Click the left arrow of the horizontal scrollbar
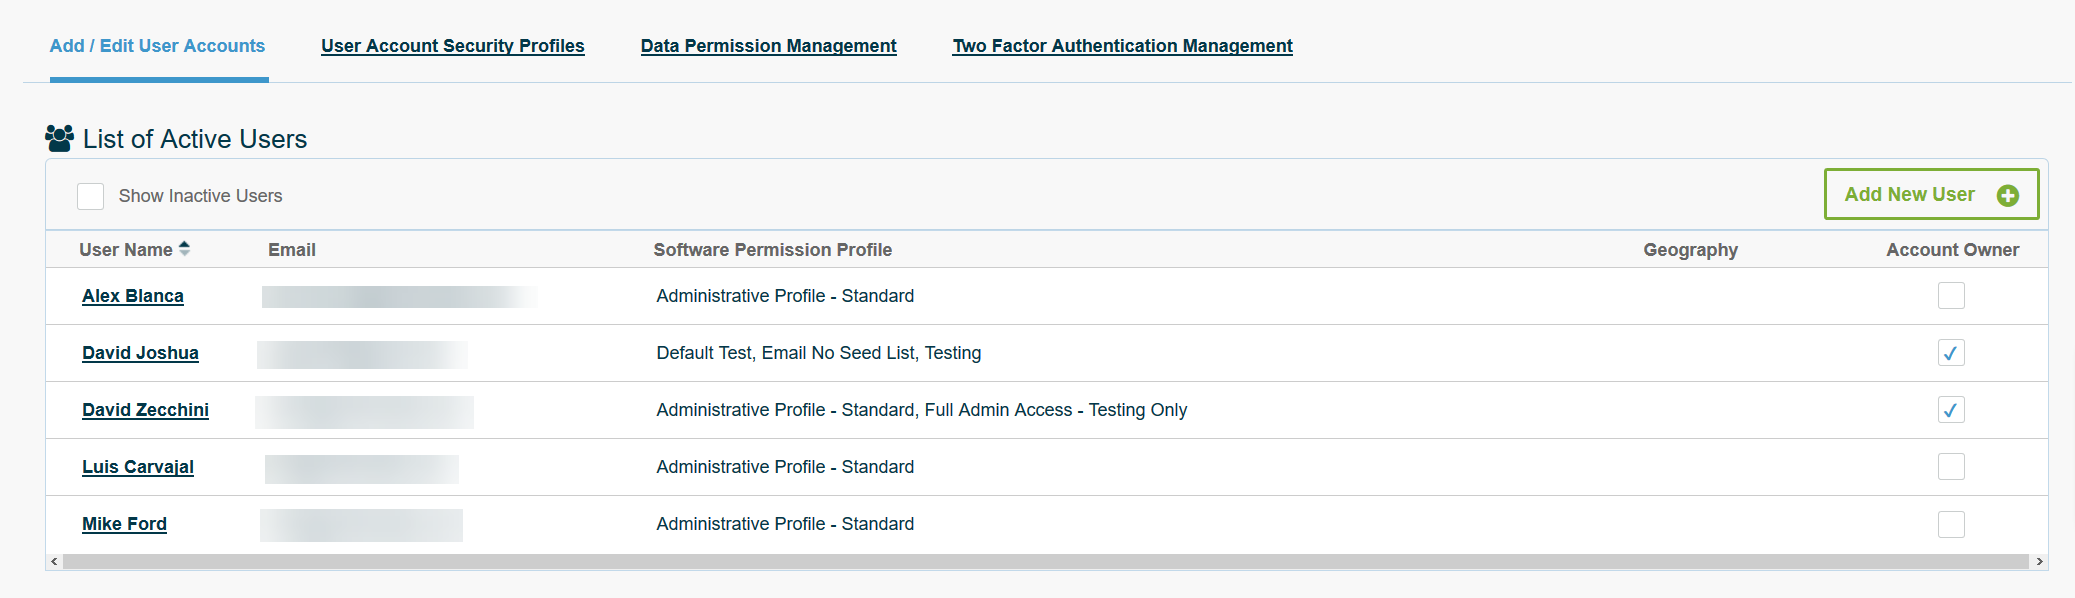The image size is (2075, 598). (x=52, y=559)
